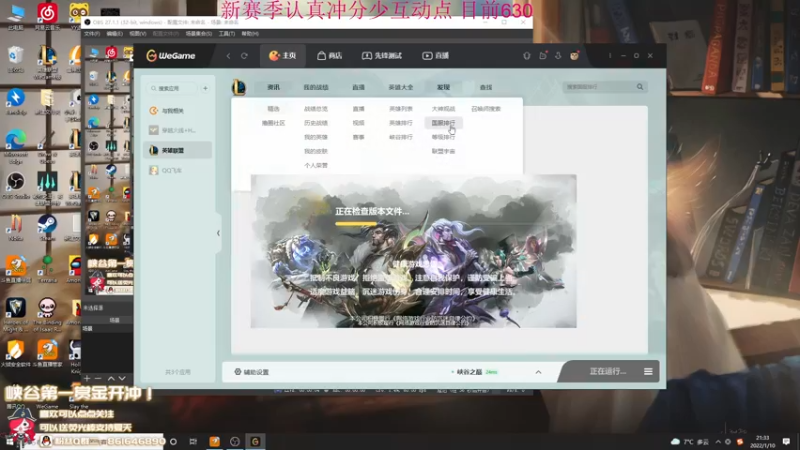
Task: Click the 搜索应用 search field in sidebar
Action: 172,88
